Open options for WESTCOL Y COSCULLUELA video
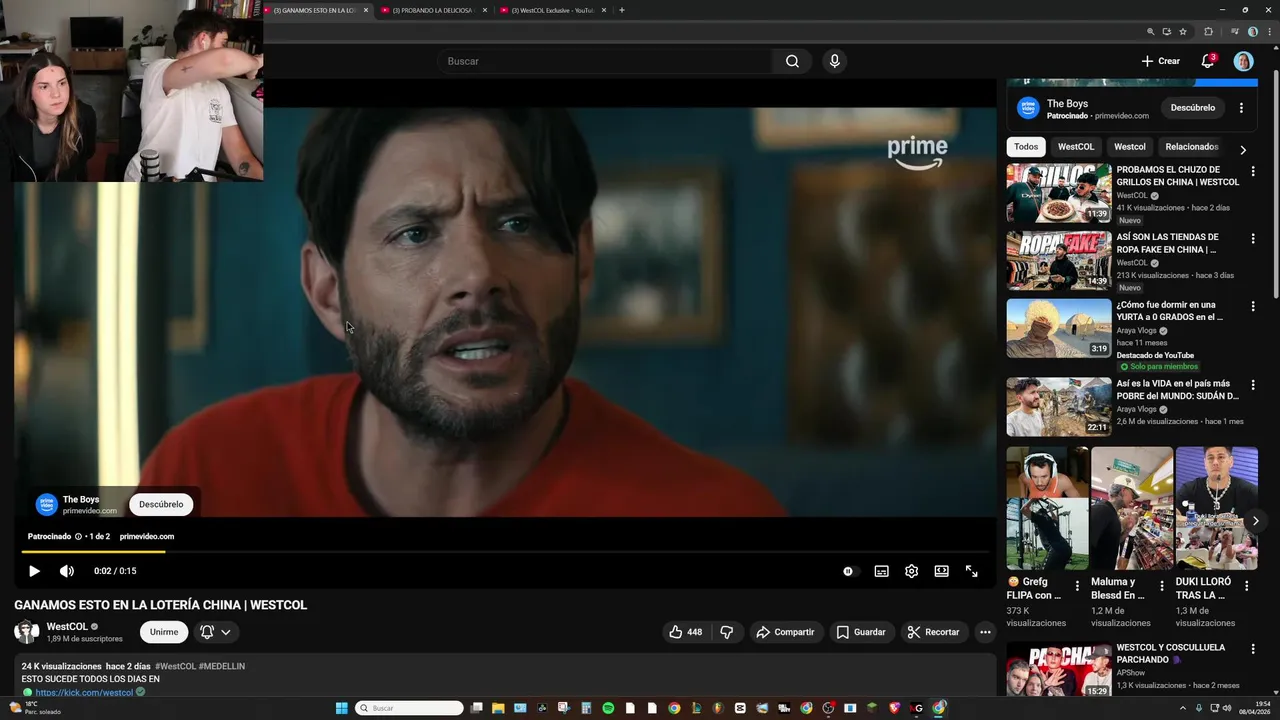Screen dimensions: 1280x720 pos(1253,650)
